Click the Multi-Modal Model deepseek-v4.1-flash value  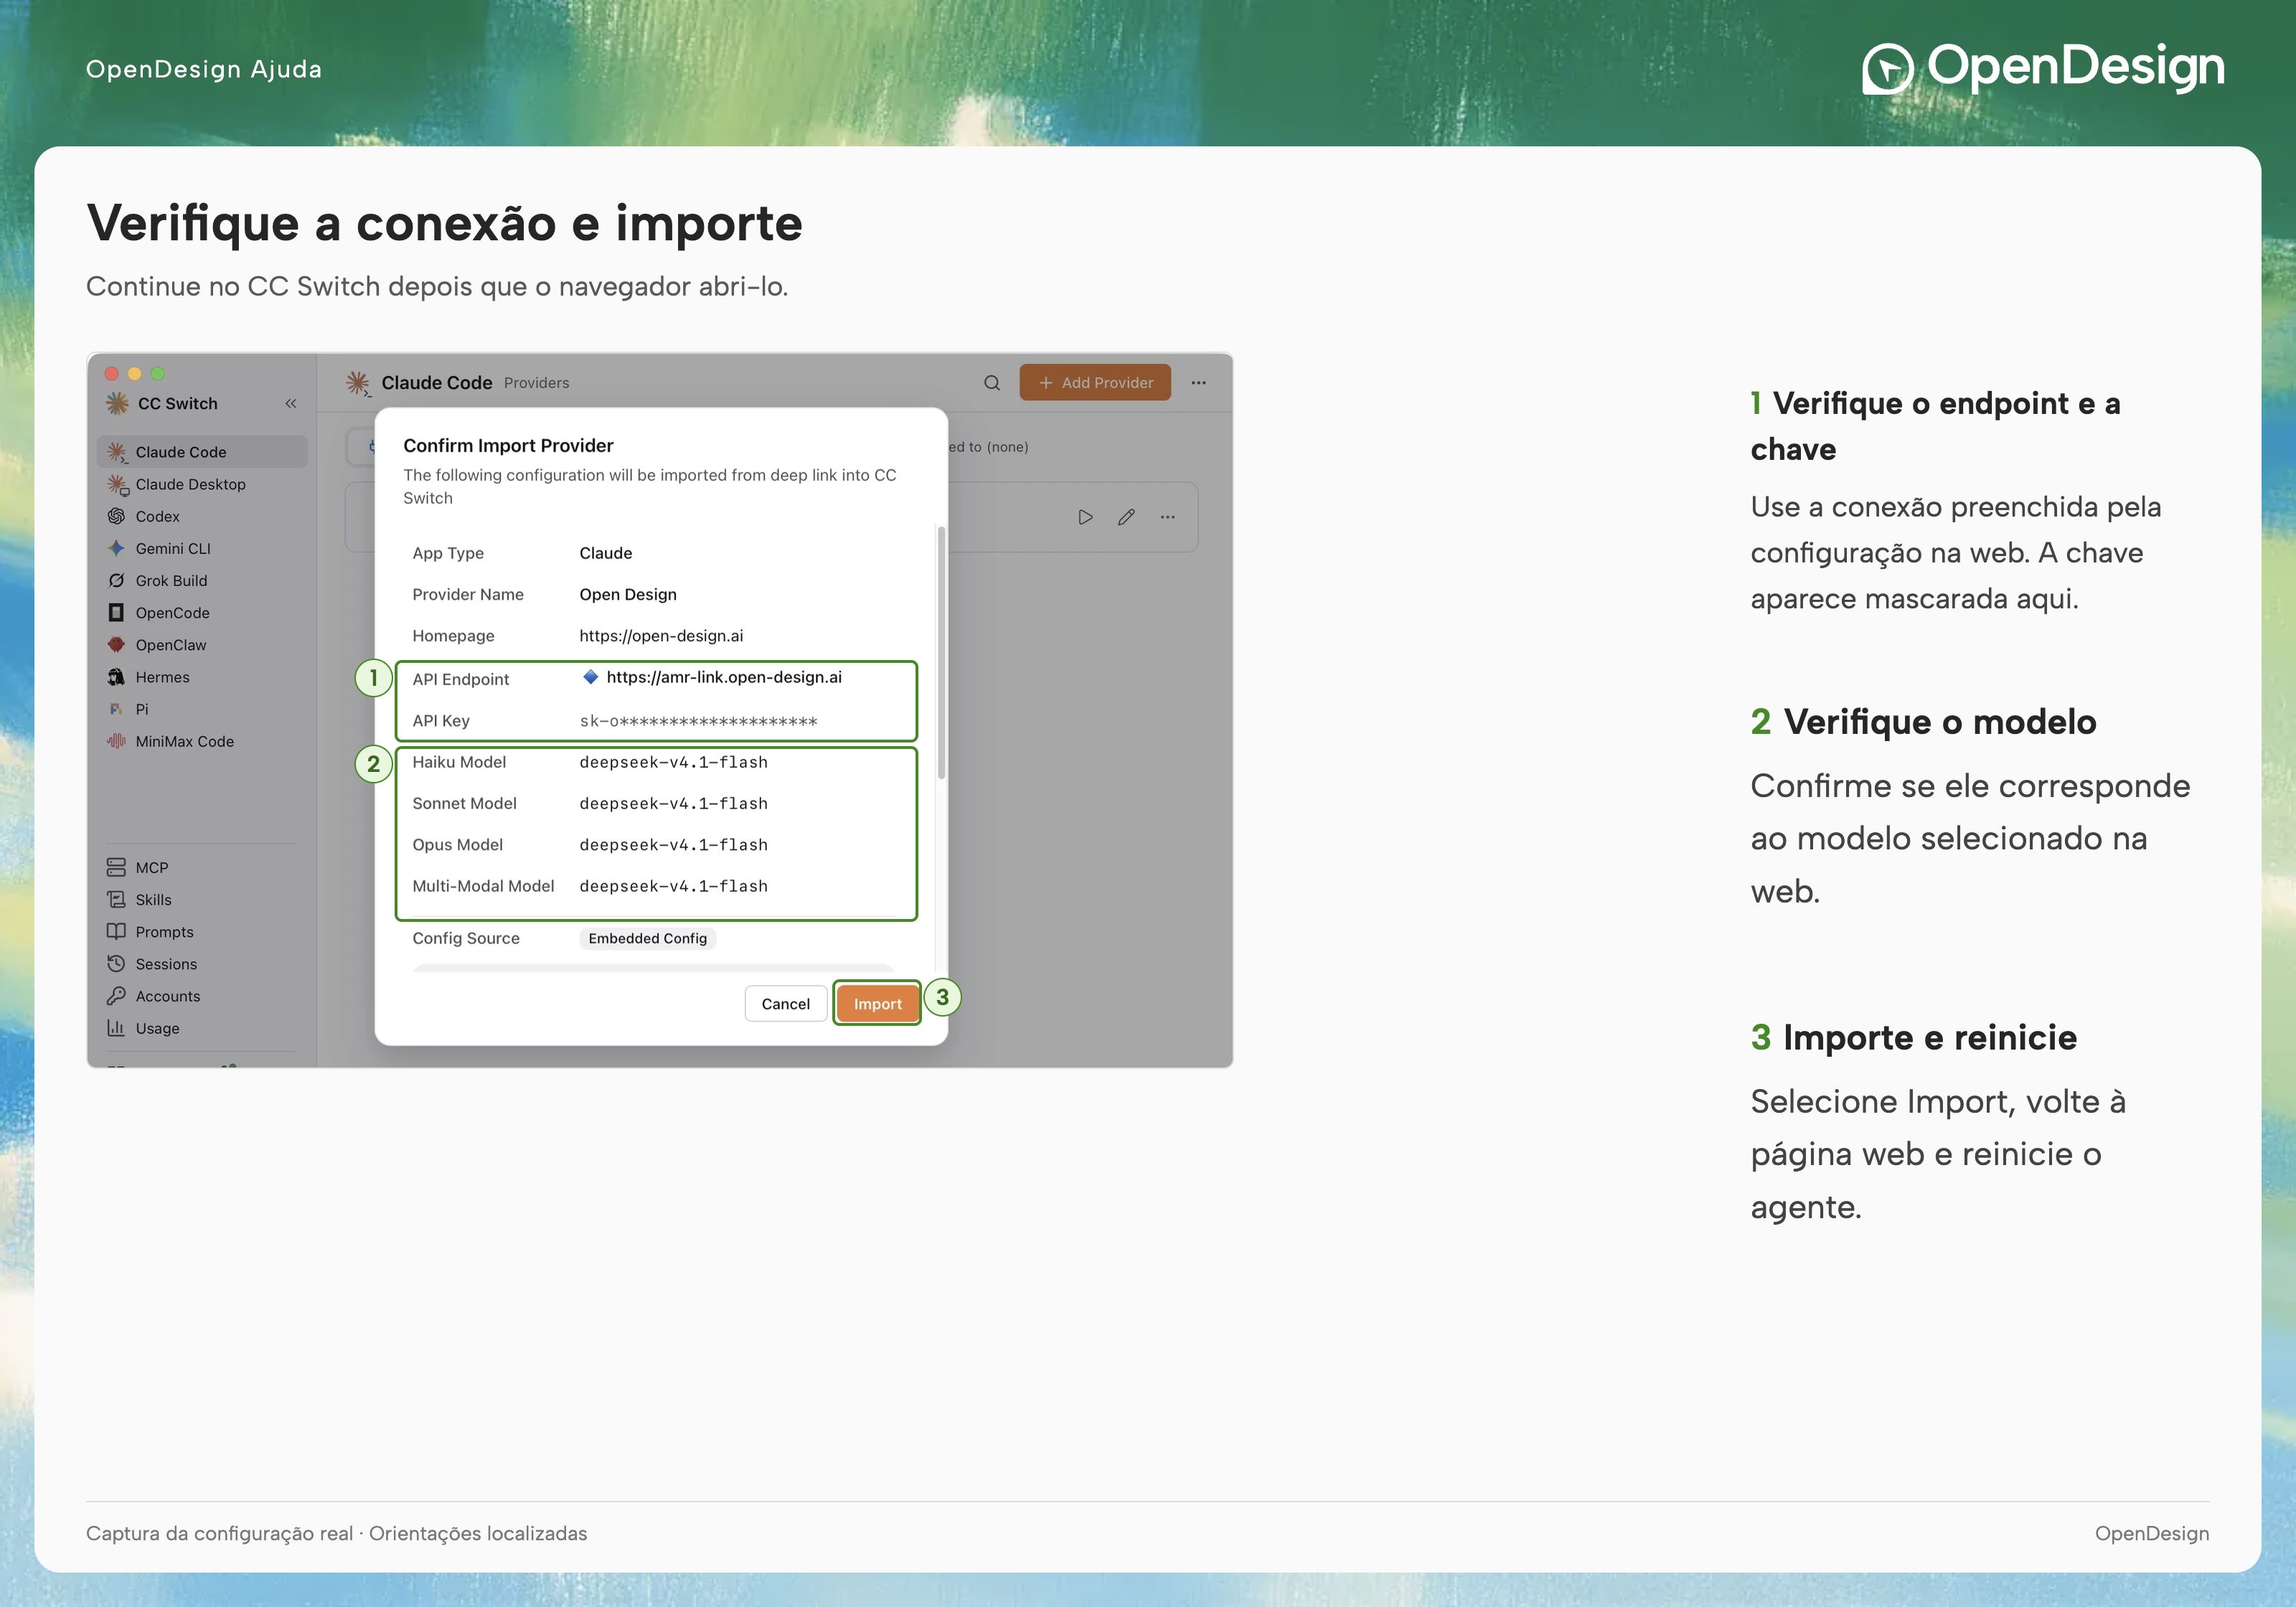click(674, 886)
